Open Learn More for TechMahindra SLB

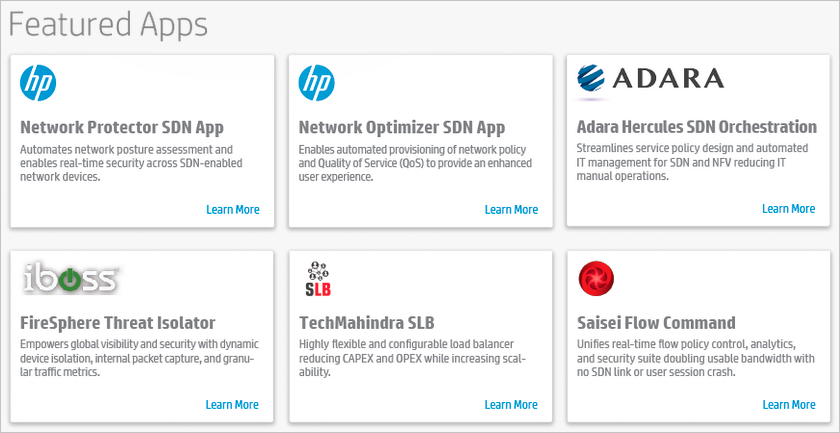click(511, 405)
